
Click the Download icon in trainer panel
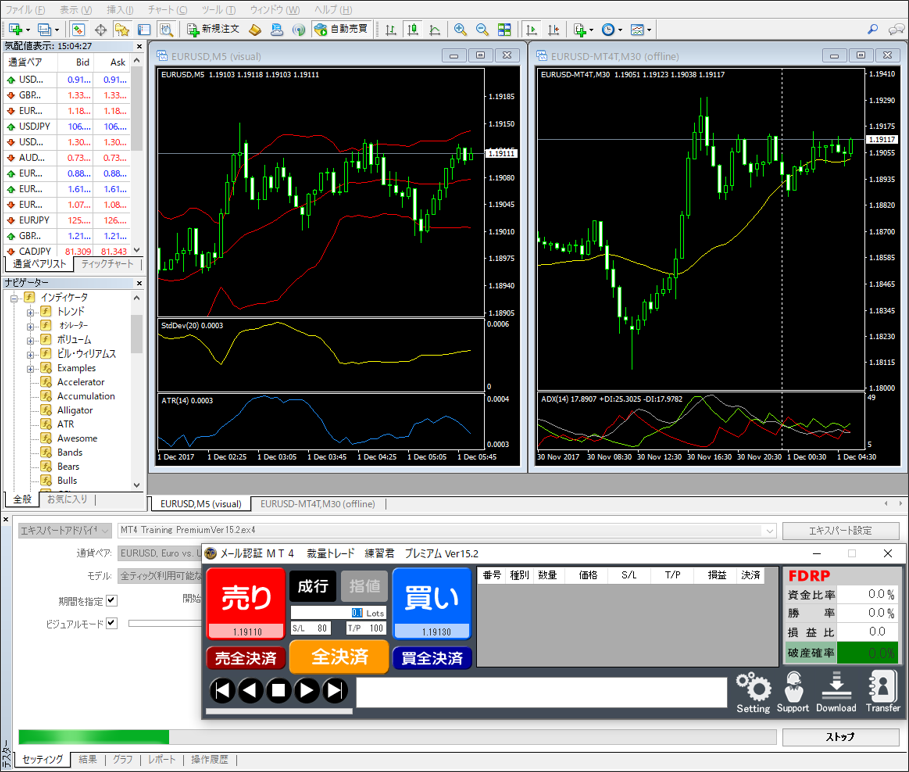tap(835, 692)
